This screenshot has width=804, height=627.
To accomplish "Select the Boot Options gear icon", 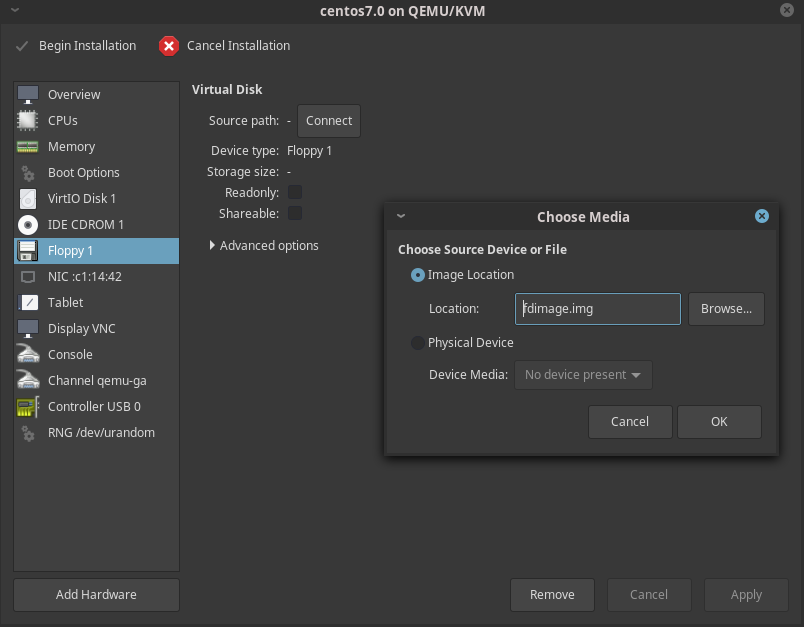I will tap(28, 172).
